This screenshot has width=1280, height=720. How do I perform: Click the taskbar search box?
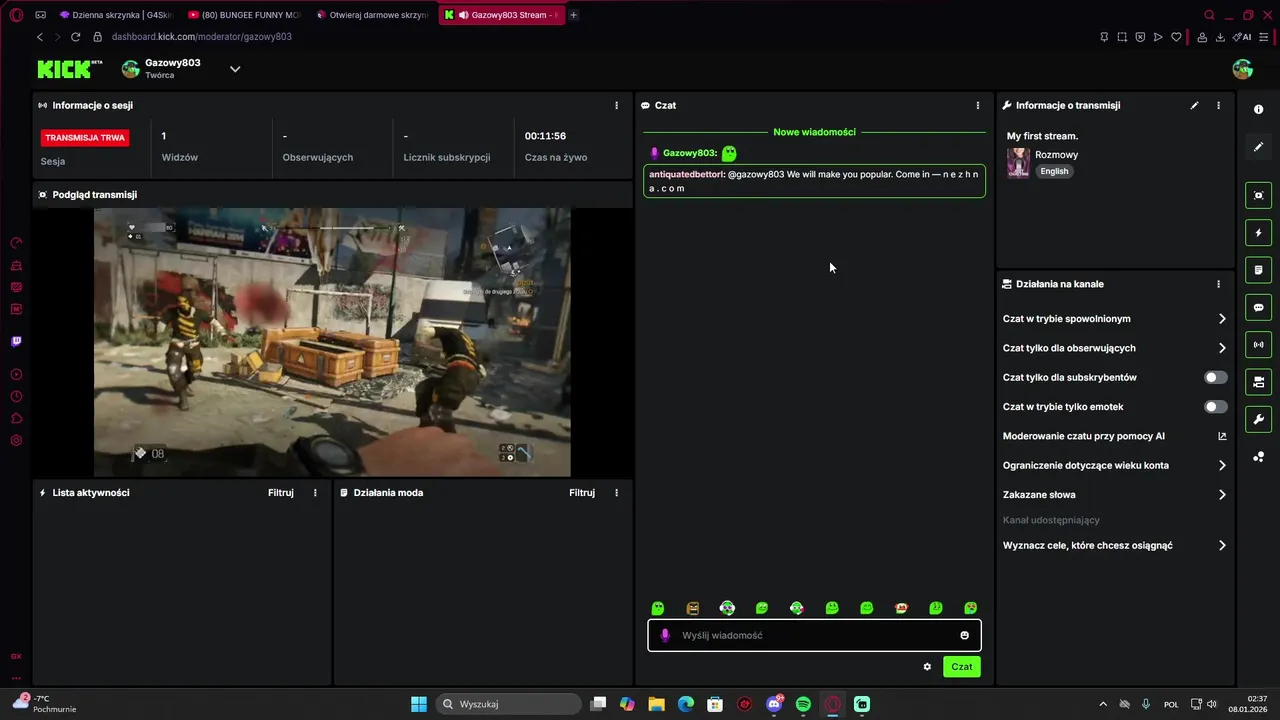[x=508, y=704]
